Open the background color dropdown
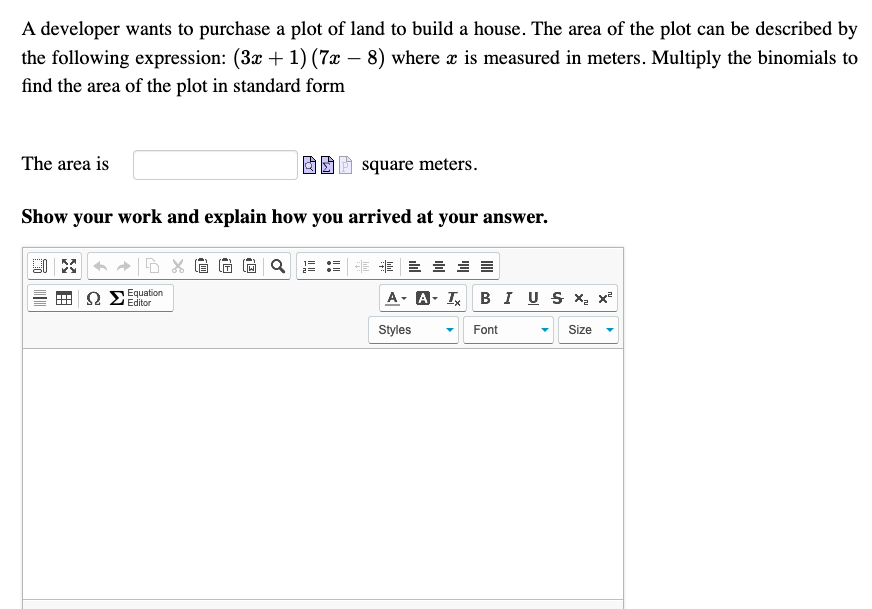 [427, 299]
